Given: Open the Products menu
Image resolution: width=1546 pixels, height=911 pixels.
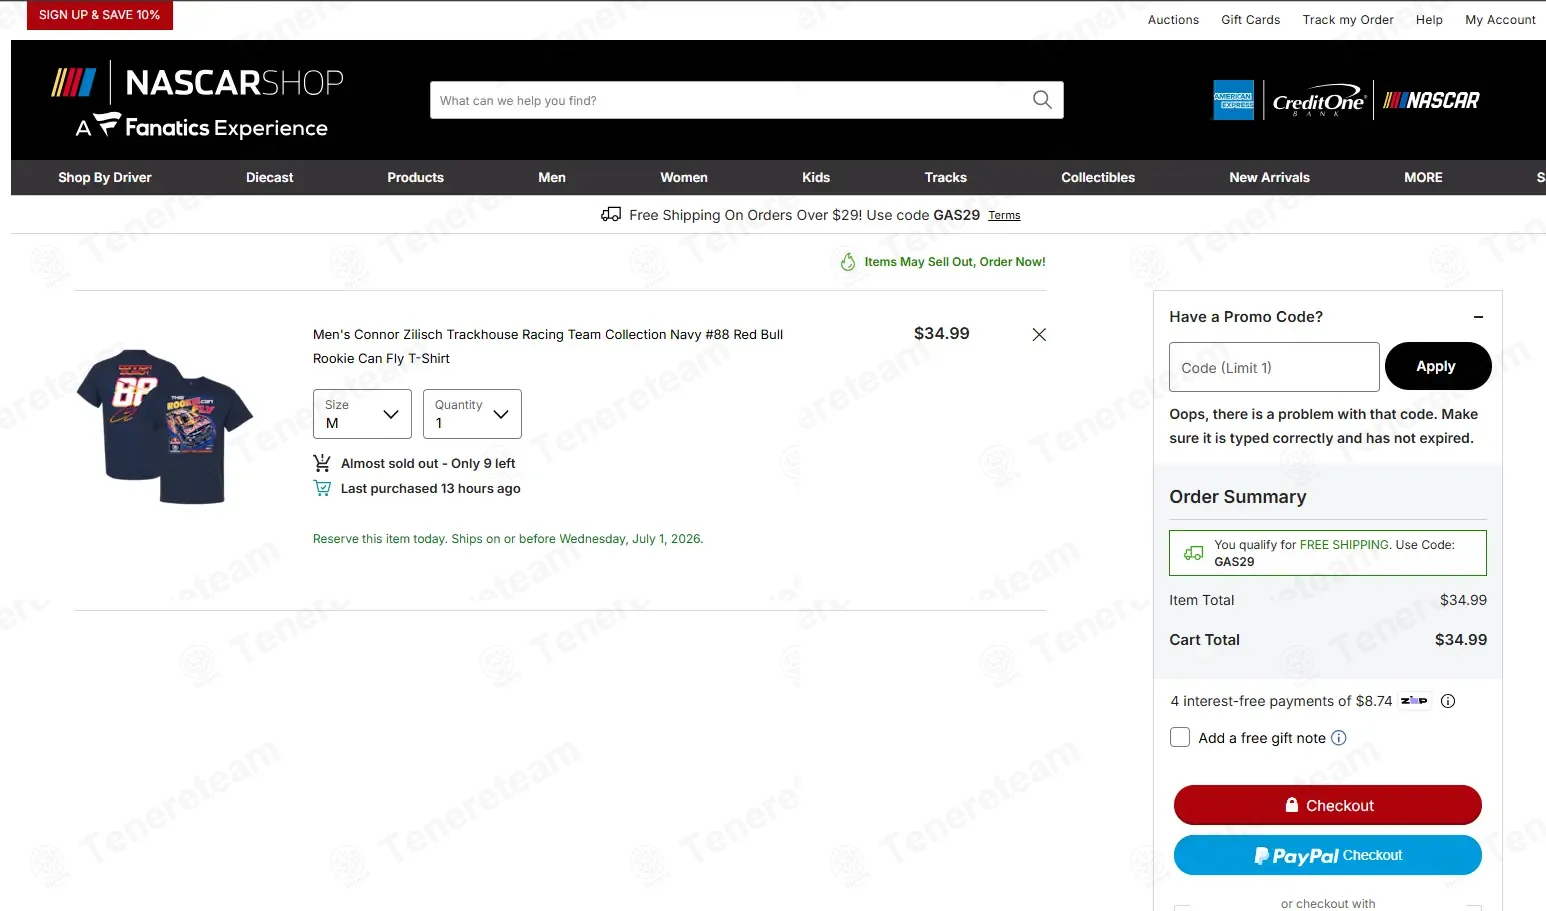Looking at the screenshot, I should pos(415,177).
